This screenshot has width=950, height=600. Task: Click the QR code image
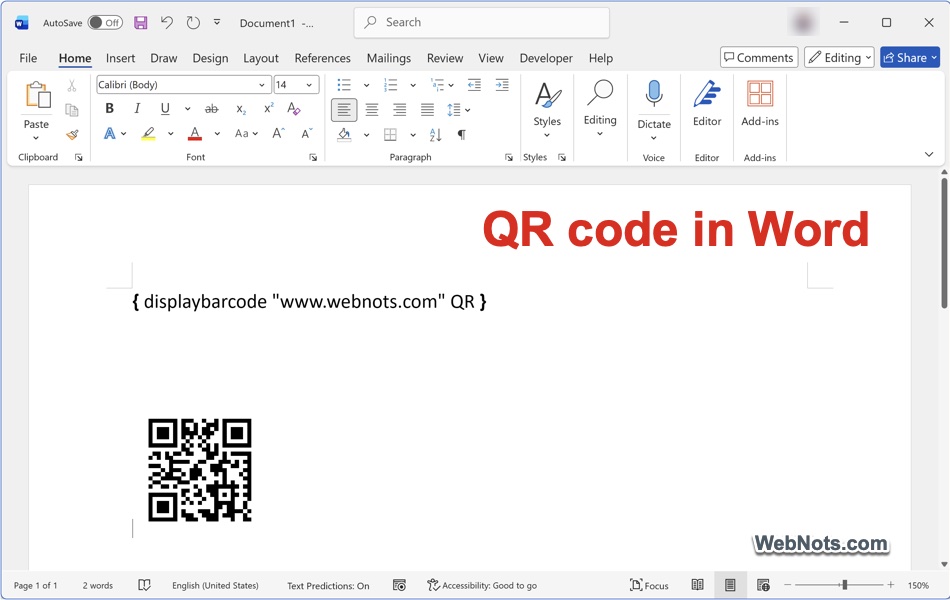coord(200,470)
